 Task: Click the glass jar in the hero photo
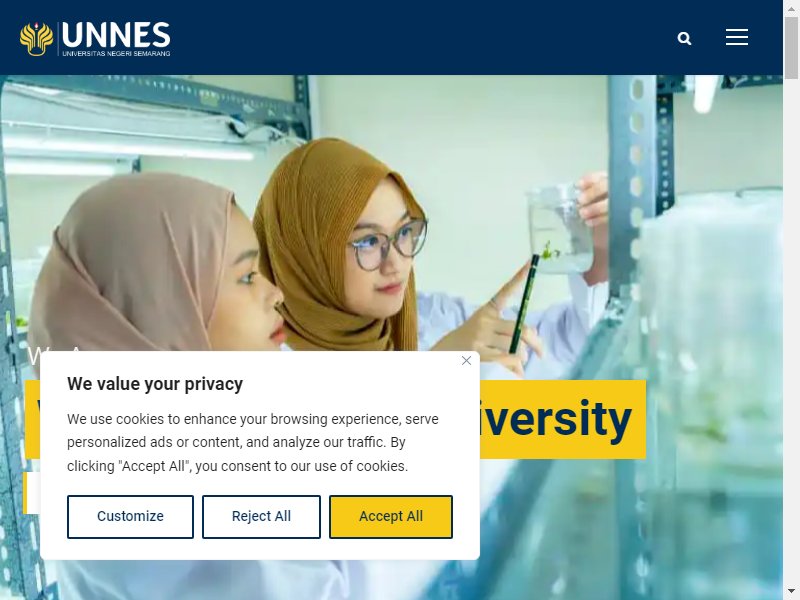tap(560, 230)
